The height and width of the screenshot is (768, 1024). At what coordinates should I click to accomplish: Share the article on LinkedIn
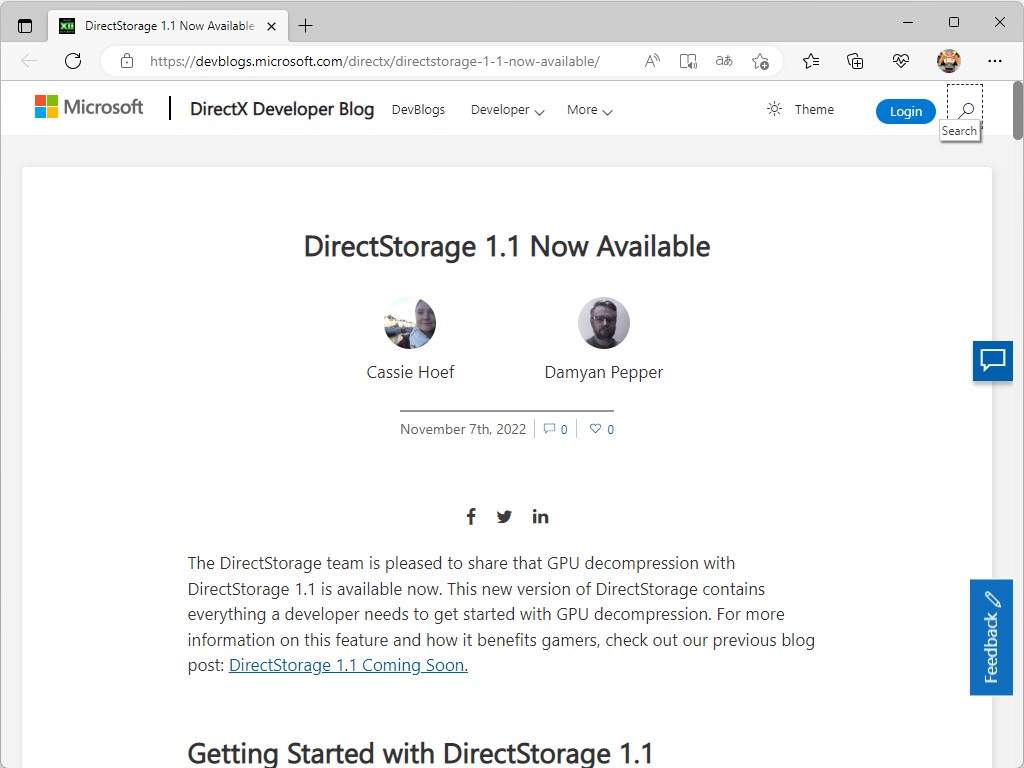point(540,516)
